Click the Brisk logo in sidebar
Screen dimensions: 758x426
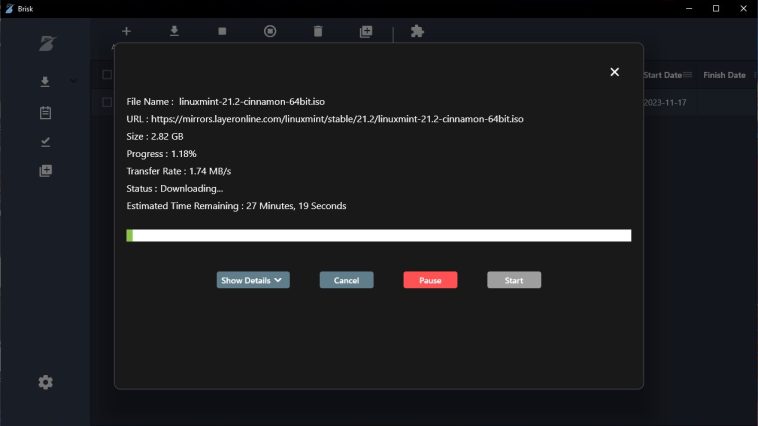(47, 44)
